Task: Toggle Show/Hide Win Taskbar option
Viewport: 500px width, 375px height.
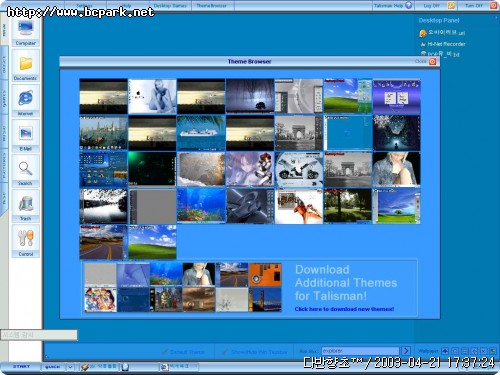Action: click(255, 352)
